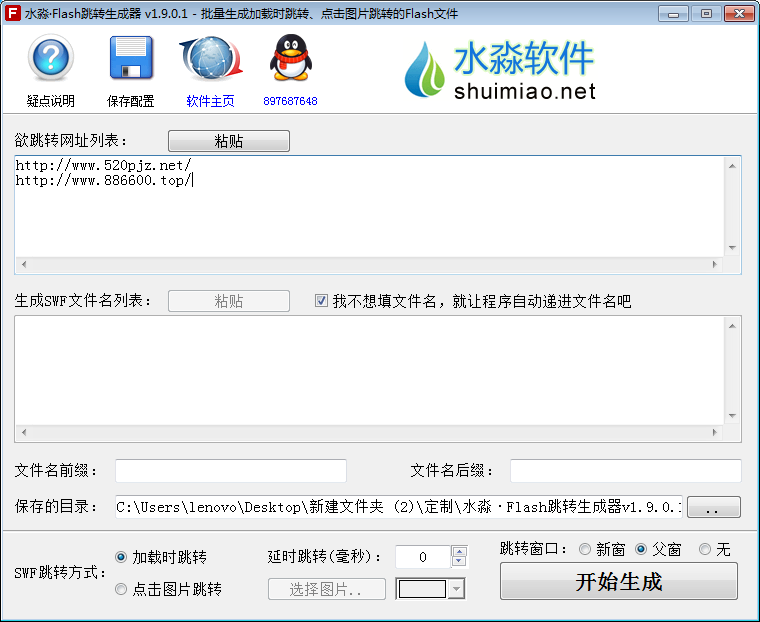The image size is (760, 622).
Task: Open the 软件主页 link text
Action: pyautogui.click(x=210, y=101)
